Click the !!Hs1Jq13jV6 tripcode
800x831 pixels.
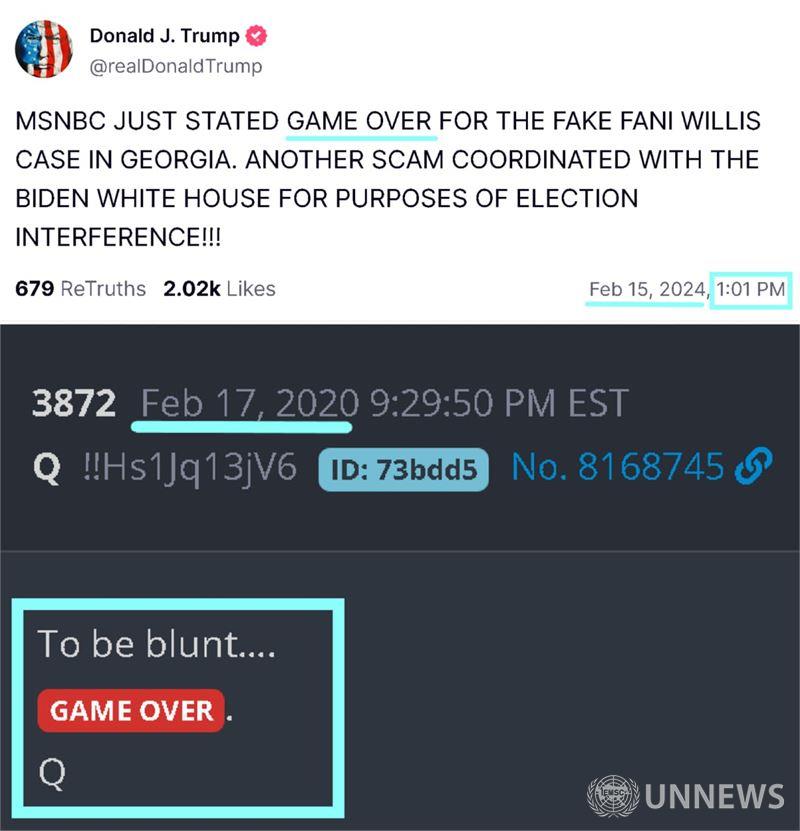[190, 468]
